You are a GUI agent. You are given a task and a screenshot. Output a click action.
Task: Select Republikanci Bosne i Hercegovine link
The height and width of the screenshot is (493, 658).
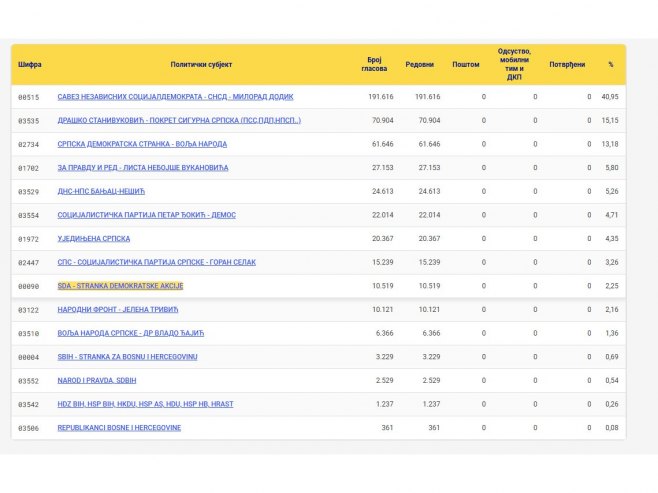[119, 428]
